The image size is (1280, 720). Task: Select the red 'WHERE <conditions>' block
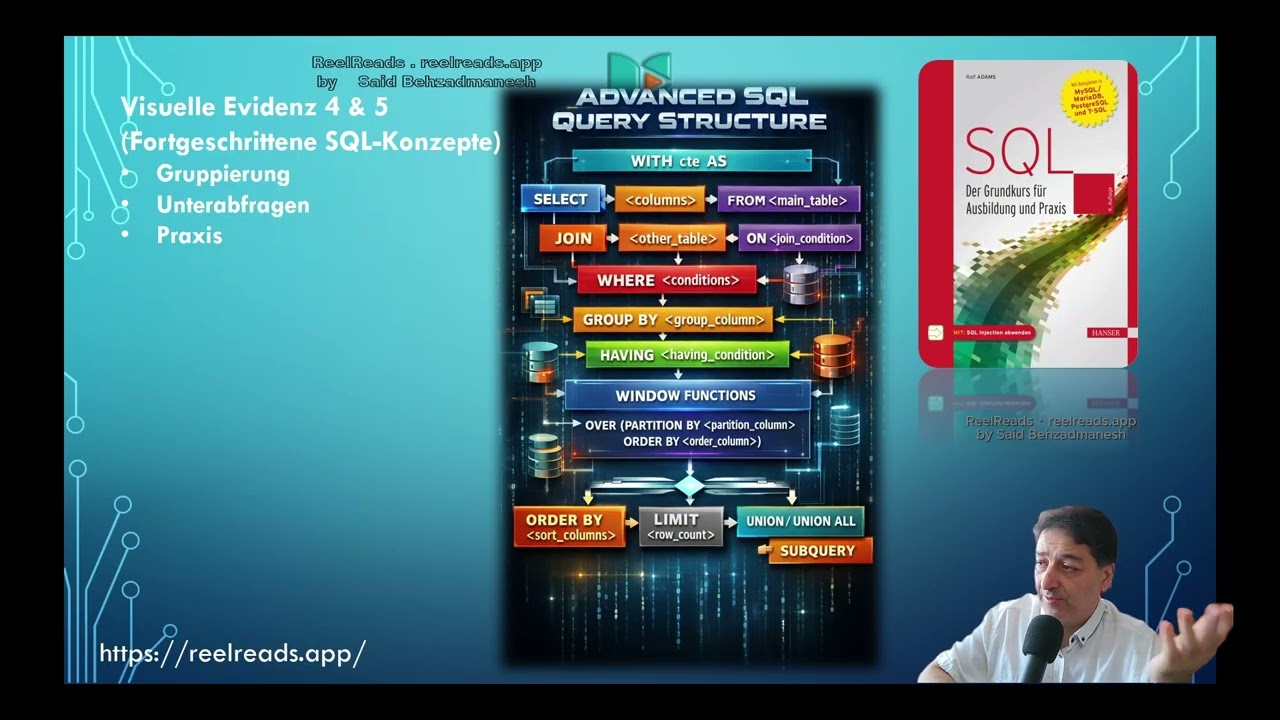pos(667,280)
